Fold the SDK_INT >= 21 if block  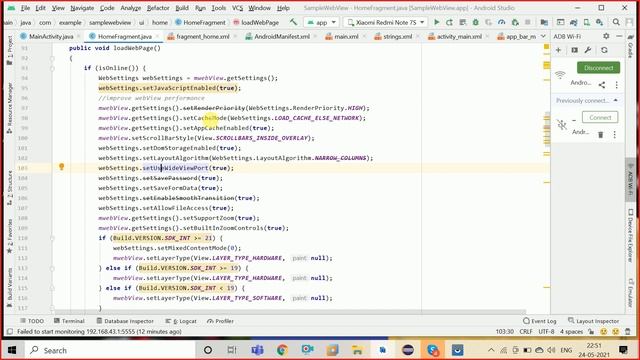coord(52,238)
